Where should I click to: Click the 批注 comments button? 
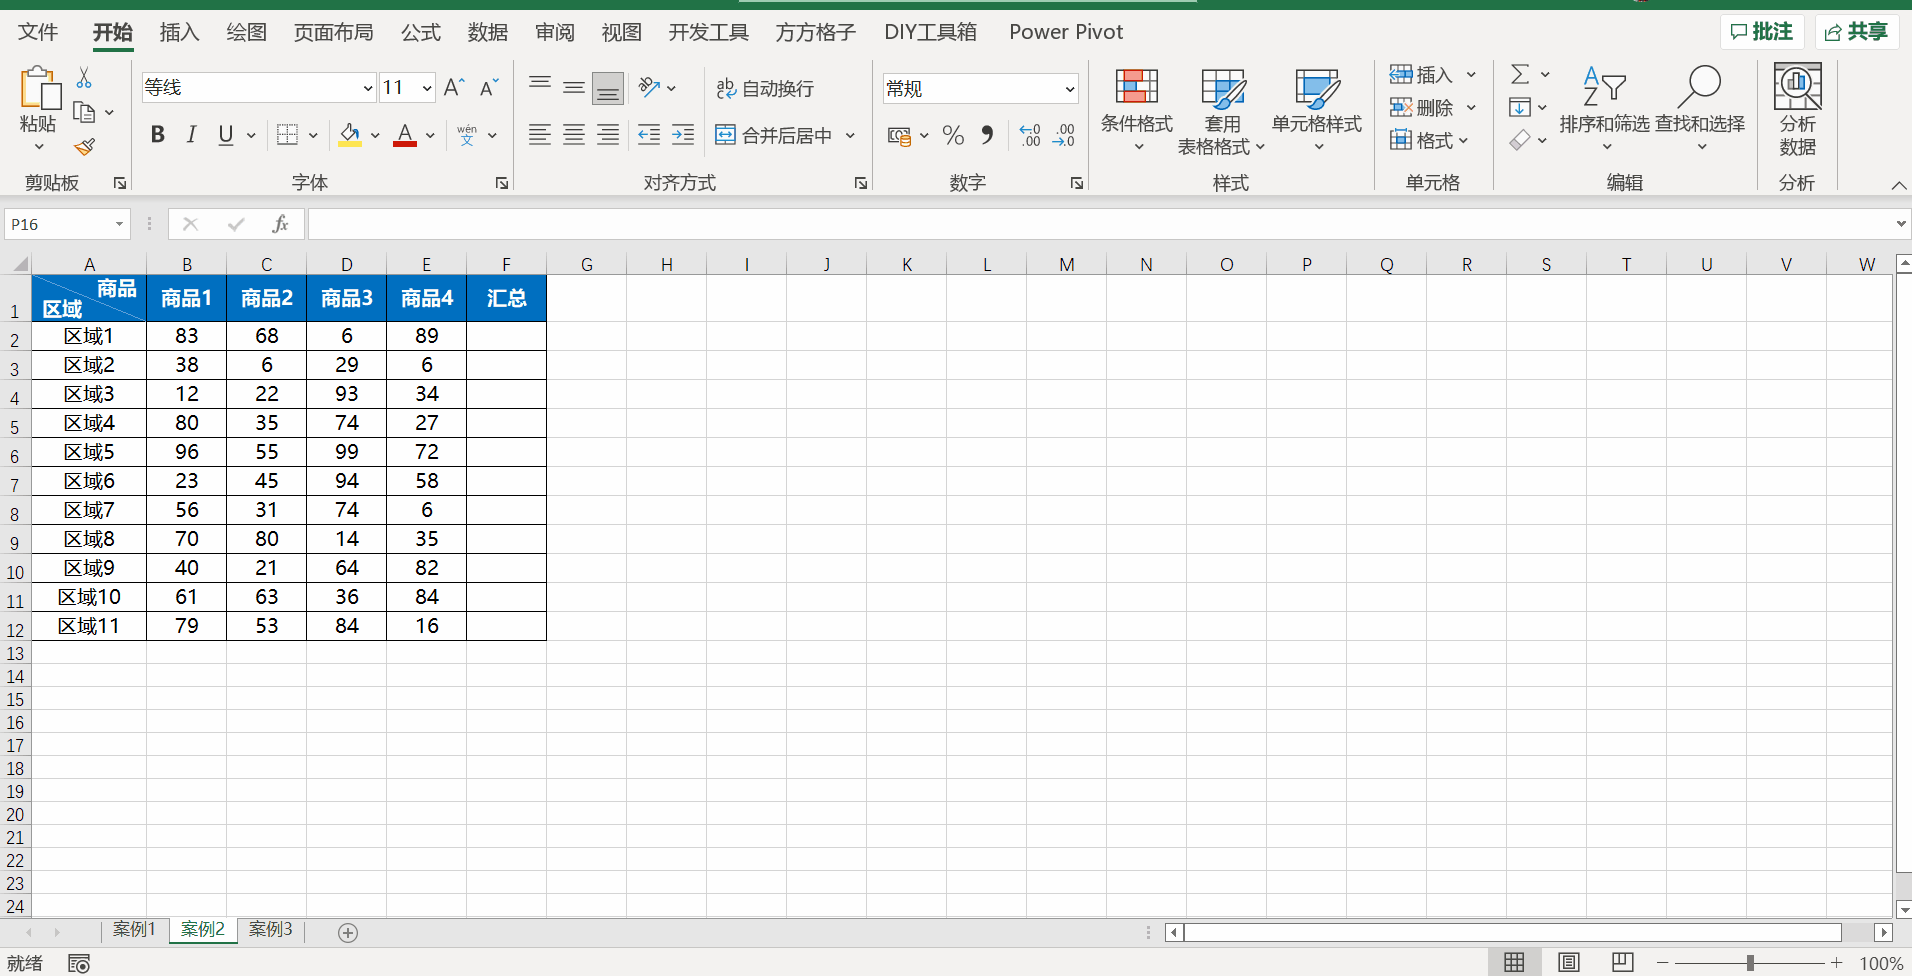1761,32
